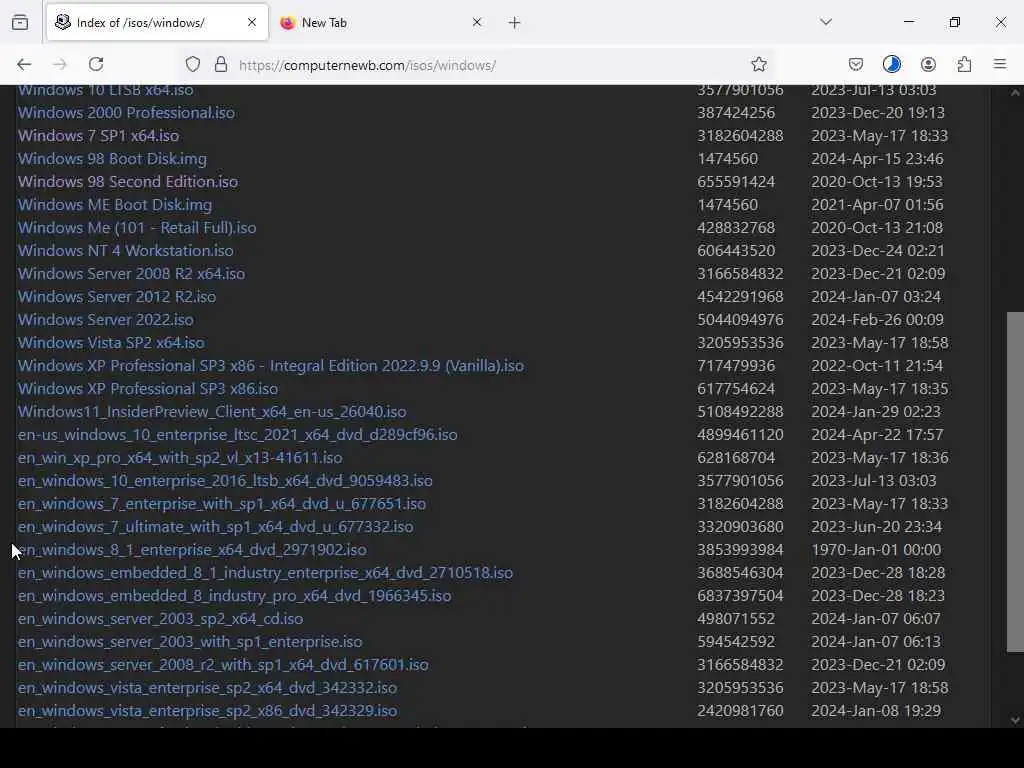Switch to the New Tab tab
1024x768 pixels.
click(379, 23)
